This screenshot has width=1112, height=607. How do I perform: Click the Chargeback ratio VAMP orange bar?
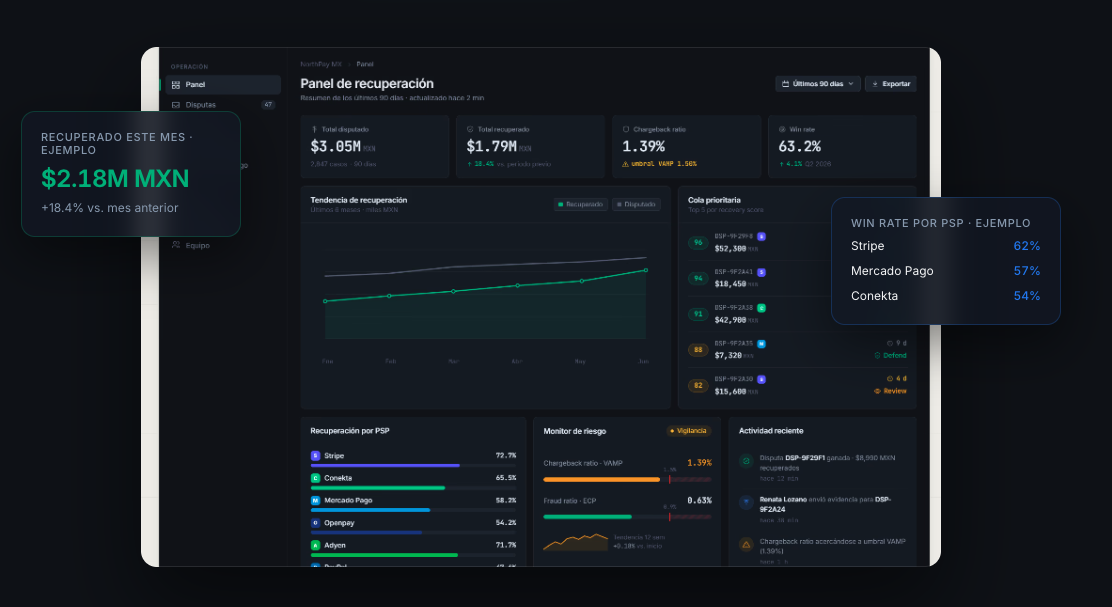pyautogui.click(x=601, y=480)
